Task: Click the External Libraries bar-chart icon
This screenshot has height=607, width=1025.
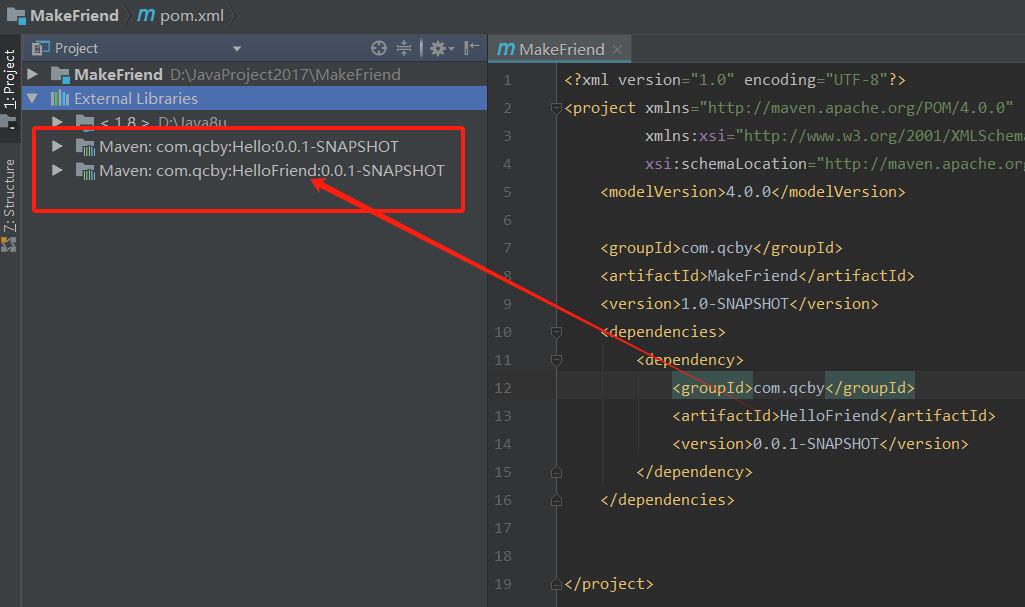Action: pyautogui.click(x=59, y=98)
